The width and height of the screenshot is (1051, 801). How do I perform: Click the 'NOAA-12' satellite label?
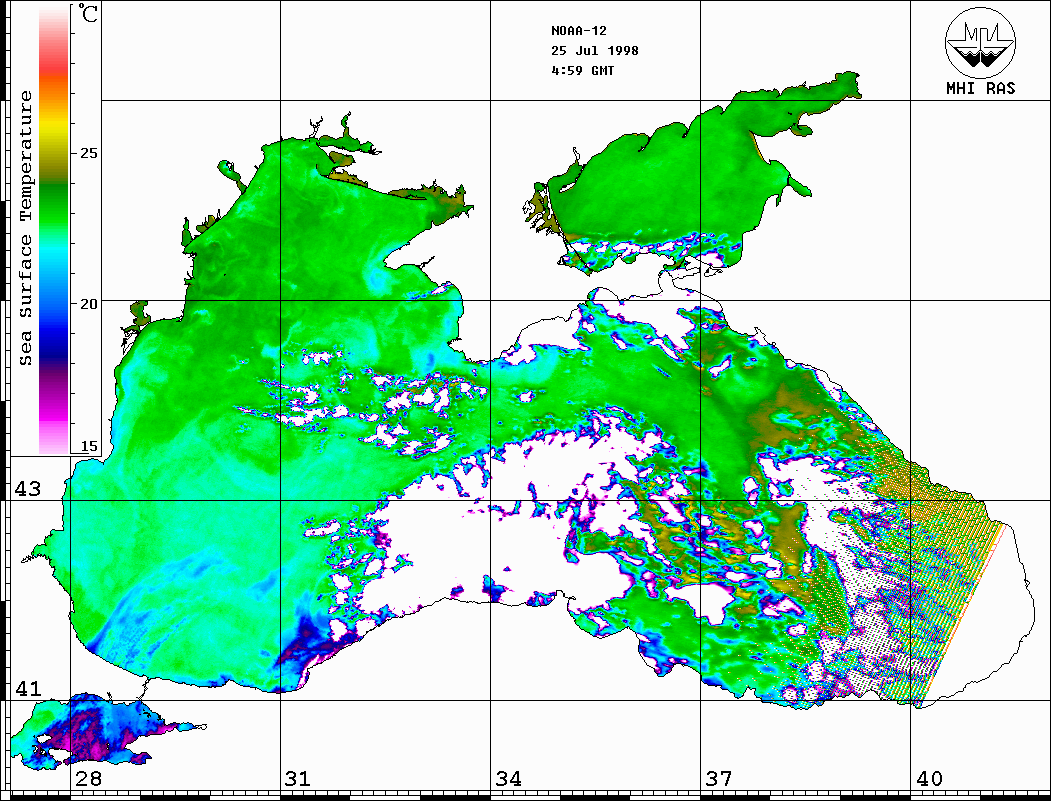point(578,31)
